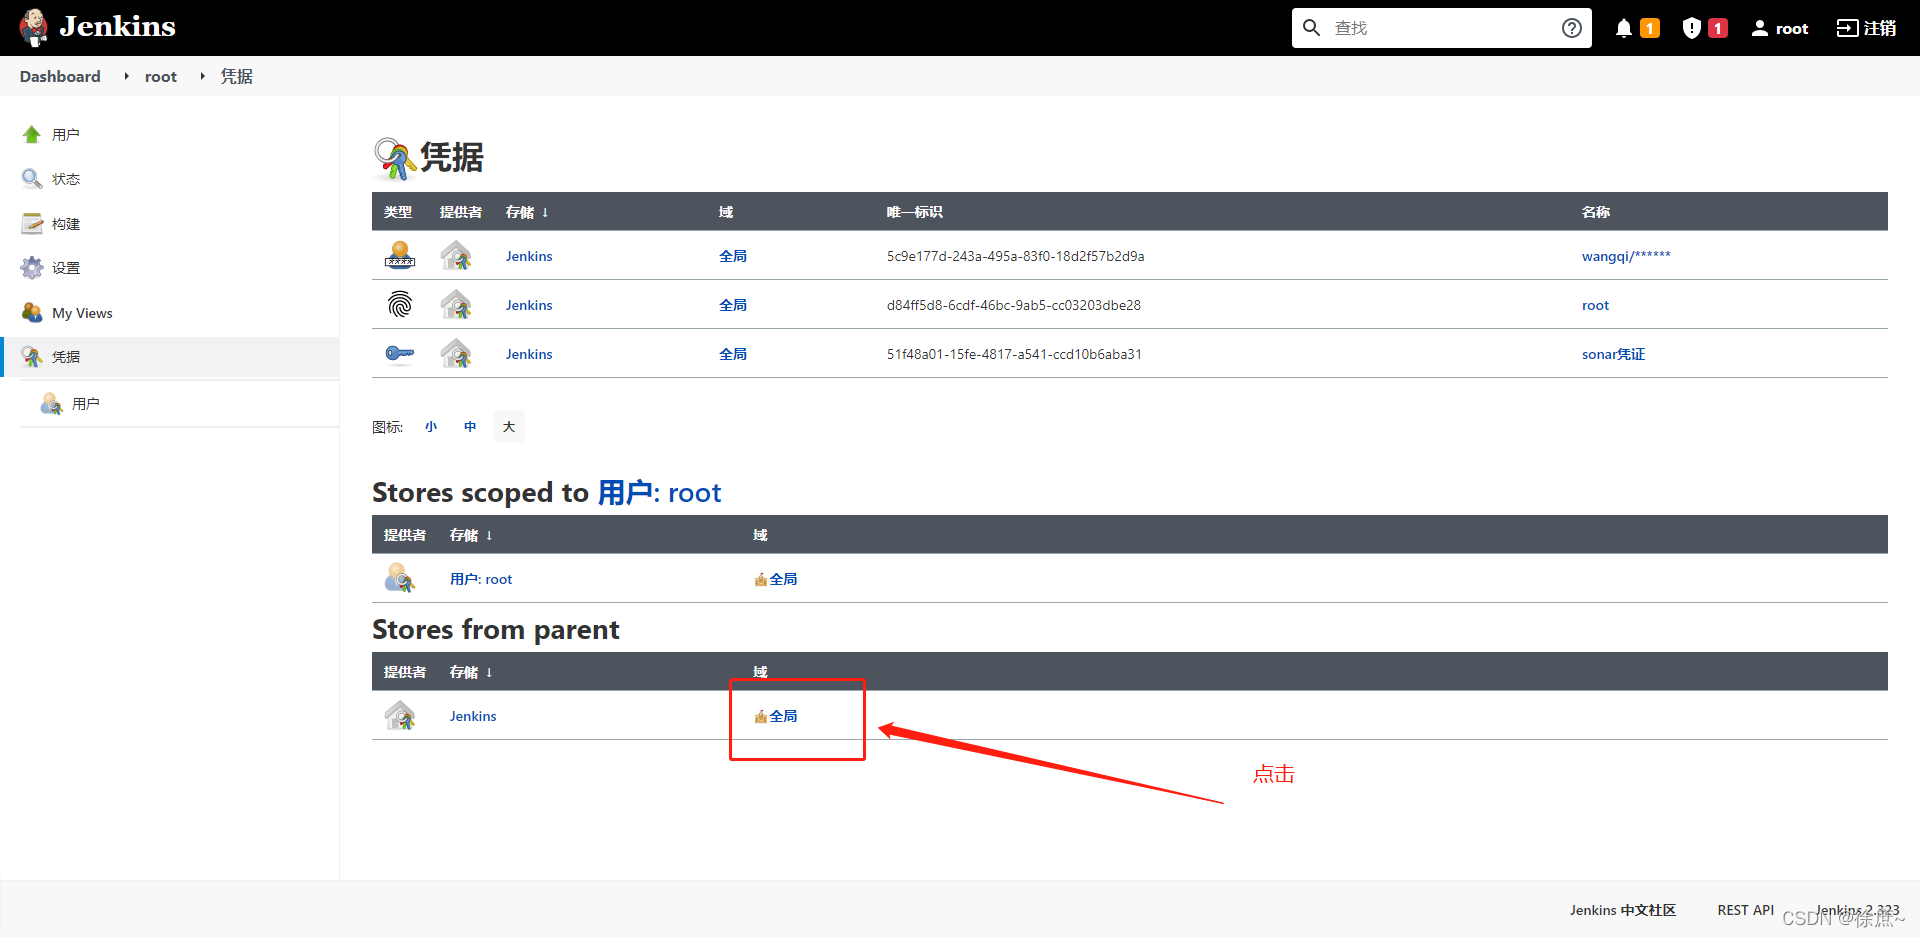The height and width of the screenshot is (937, 1920).
Task: Expand breadcrumb arrow after Dashboard
Action: (x=126, y=76)
